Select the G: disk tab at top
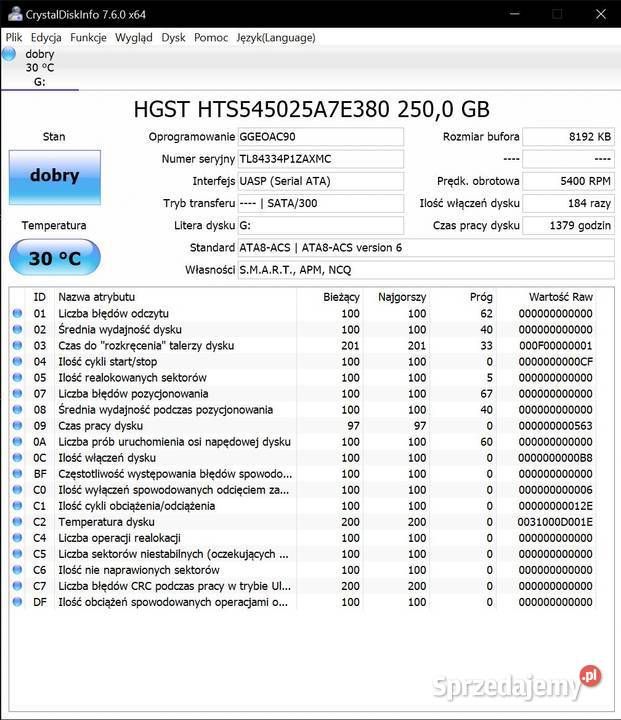621x720 pixels. [x=40, y=68]
